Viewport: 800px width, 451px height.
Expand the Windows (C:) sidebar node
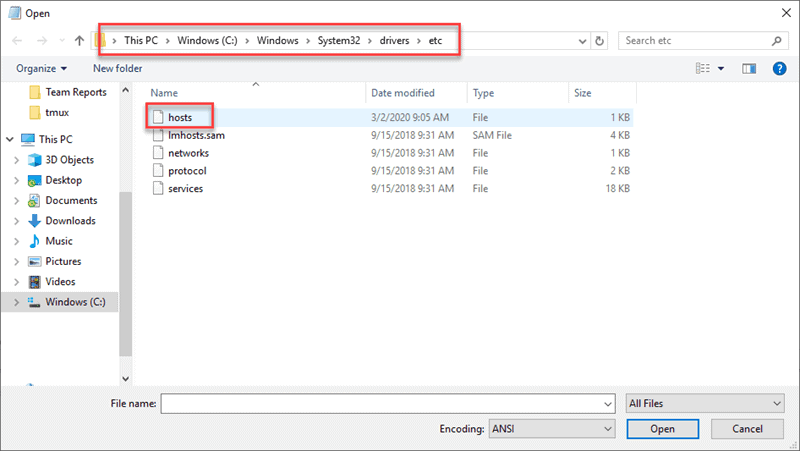pyautogui.click(x=16, y=303)
